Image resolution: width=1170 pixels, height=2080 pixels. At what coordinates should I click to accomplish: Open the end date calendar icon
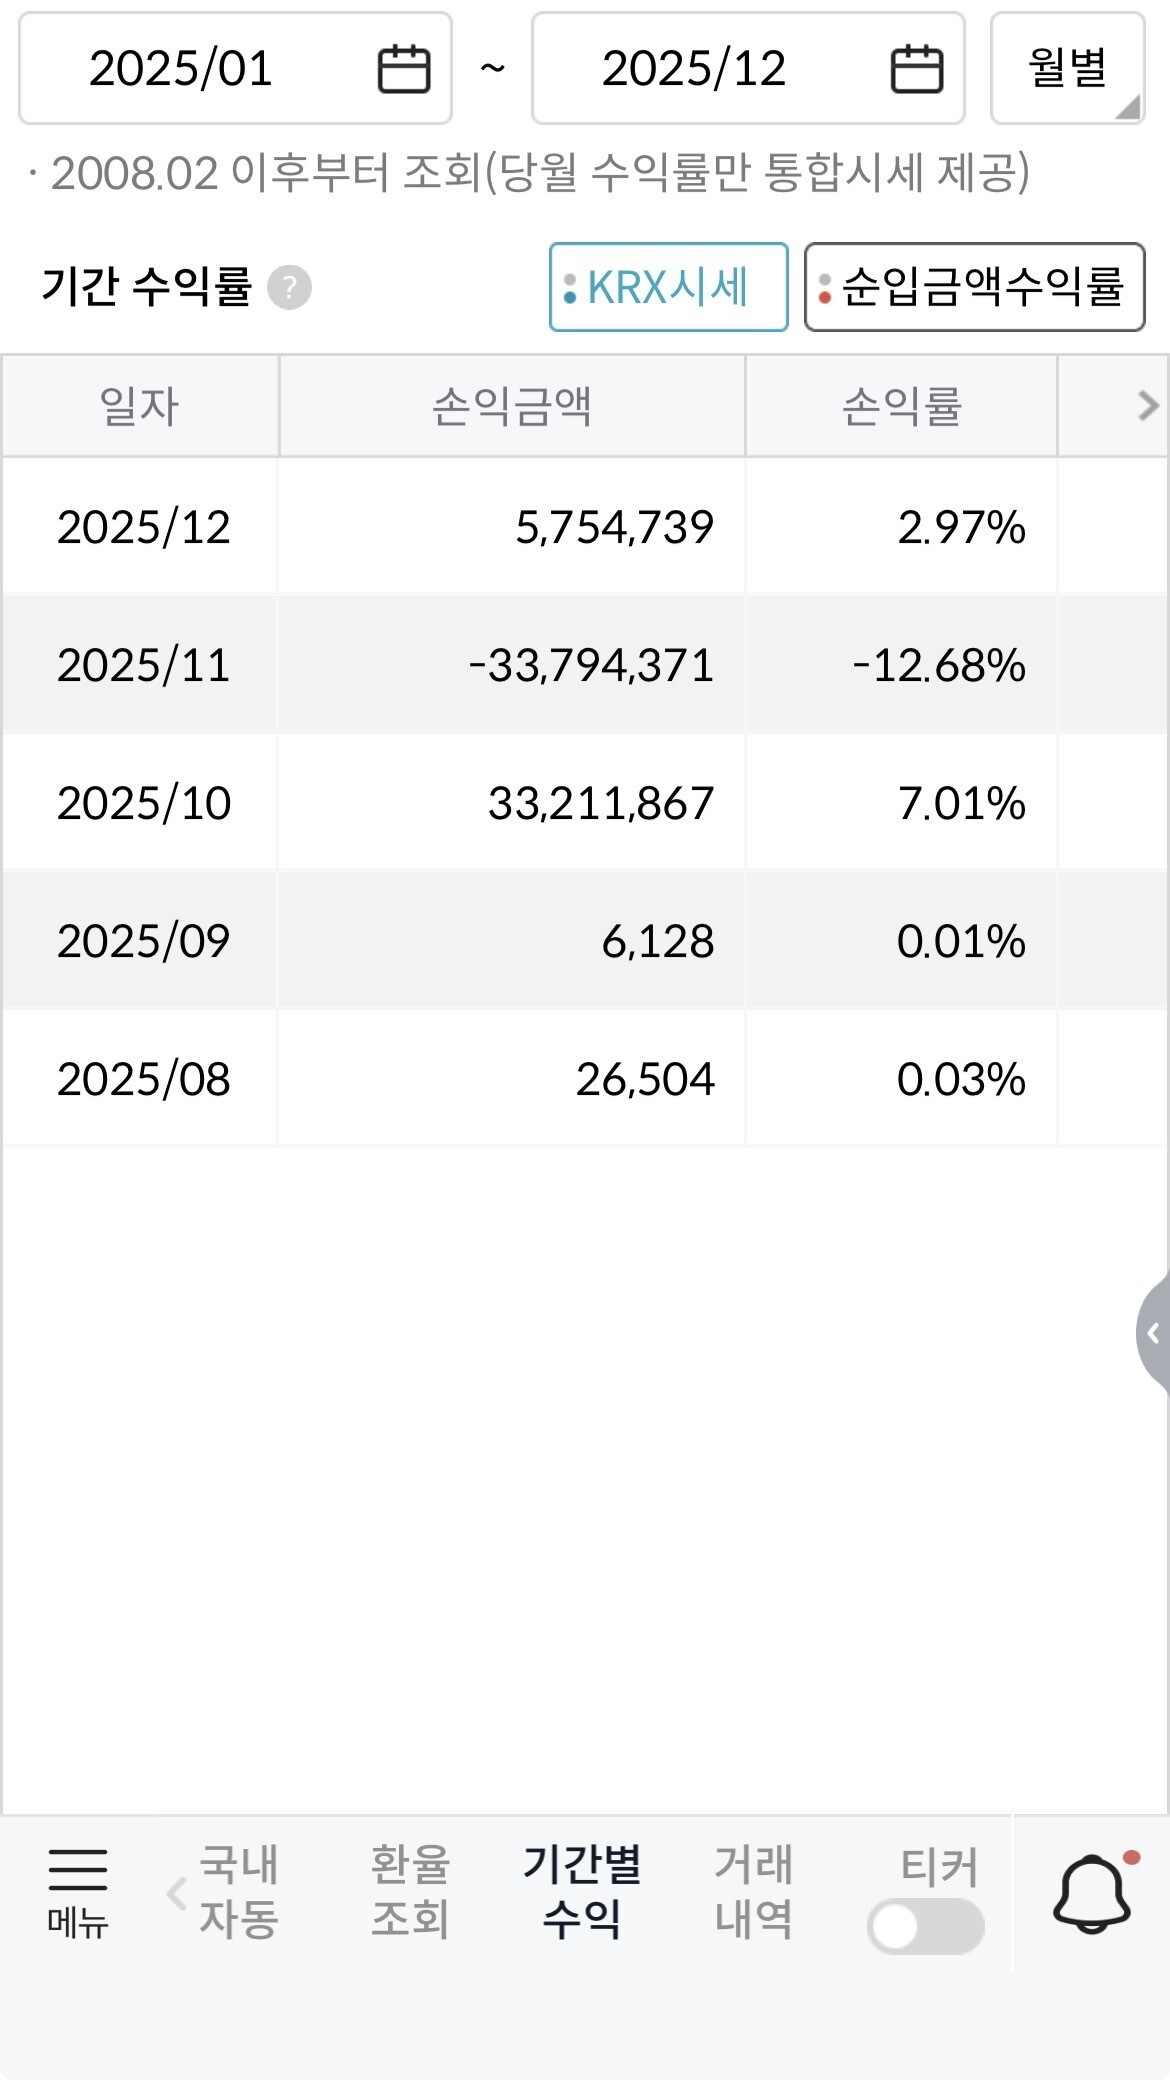pos(917,69)
